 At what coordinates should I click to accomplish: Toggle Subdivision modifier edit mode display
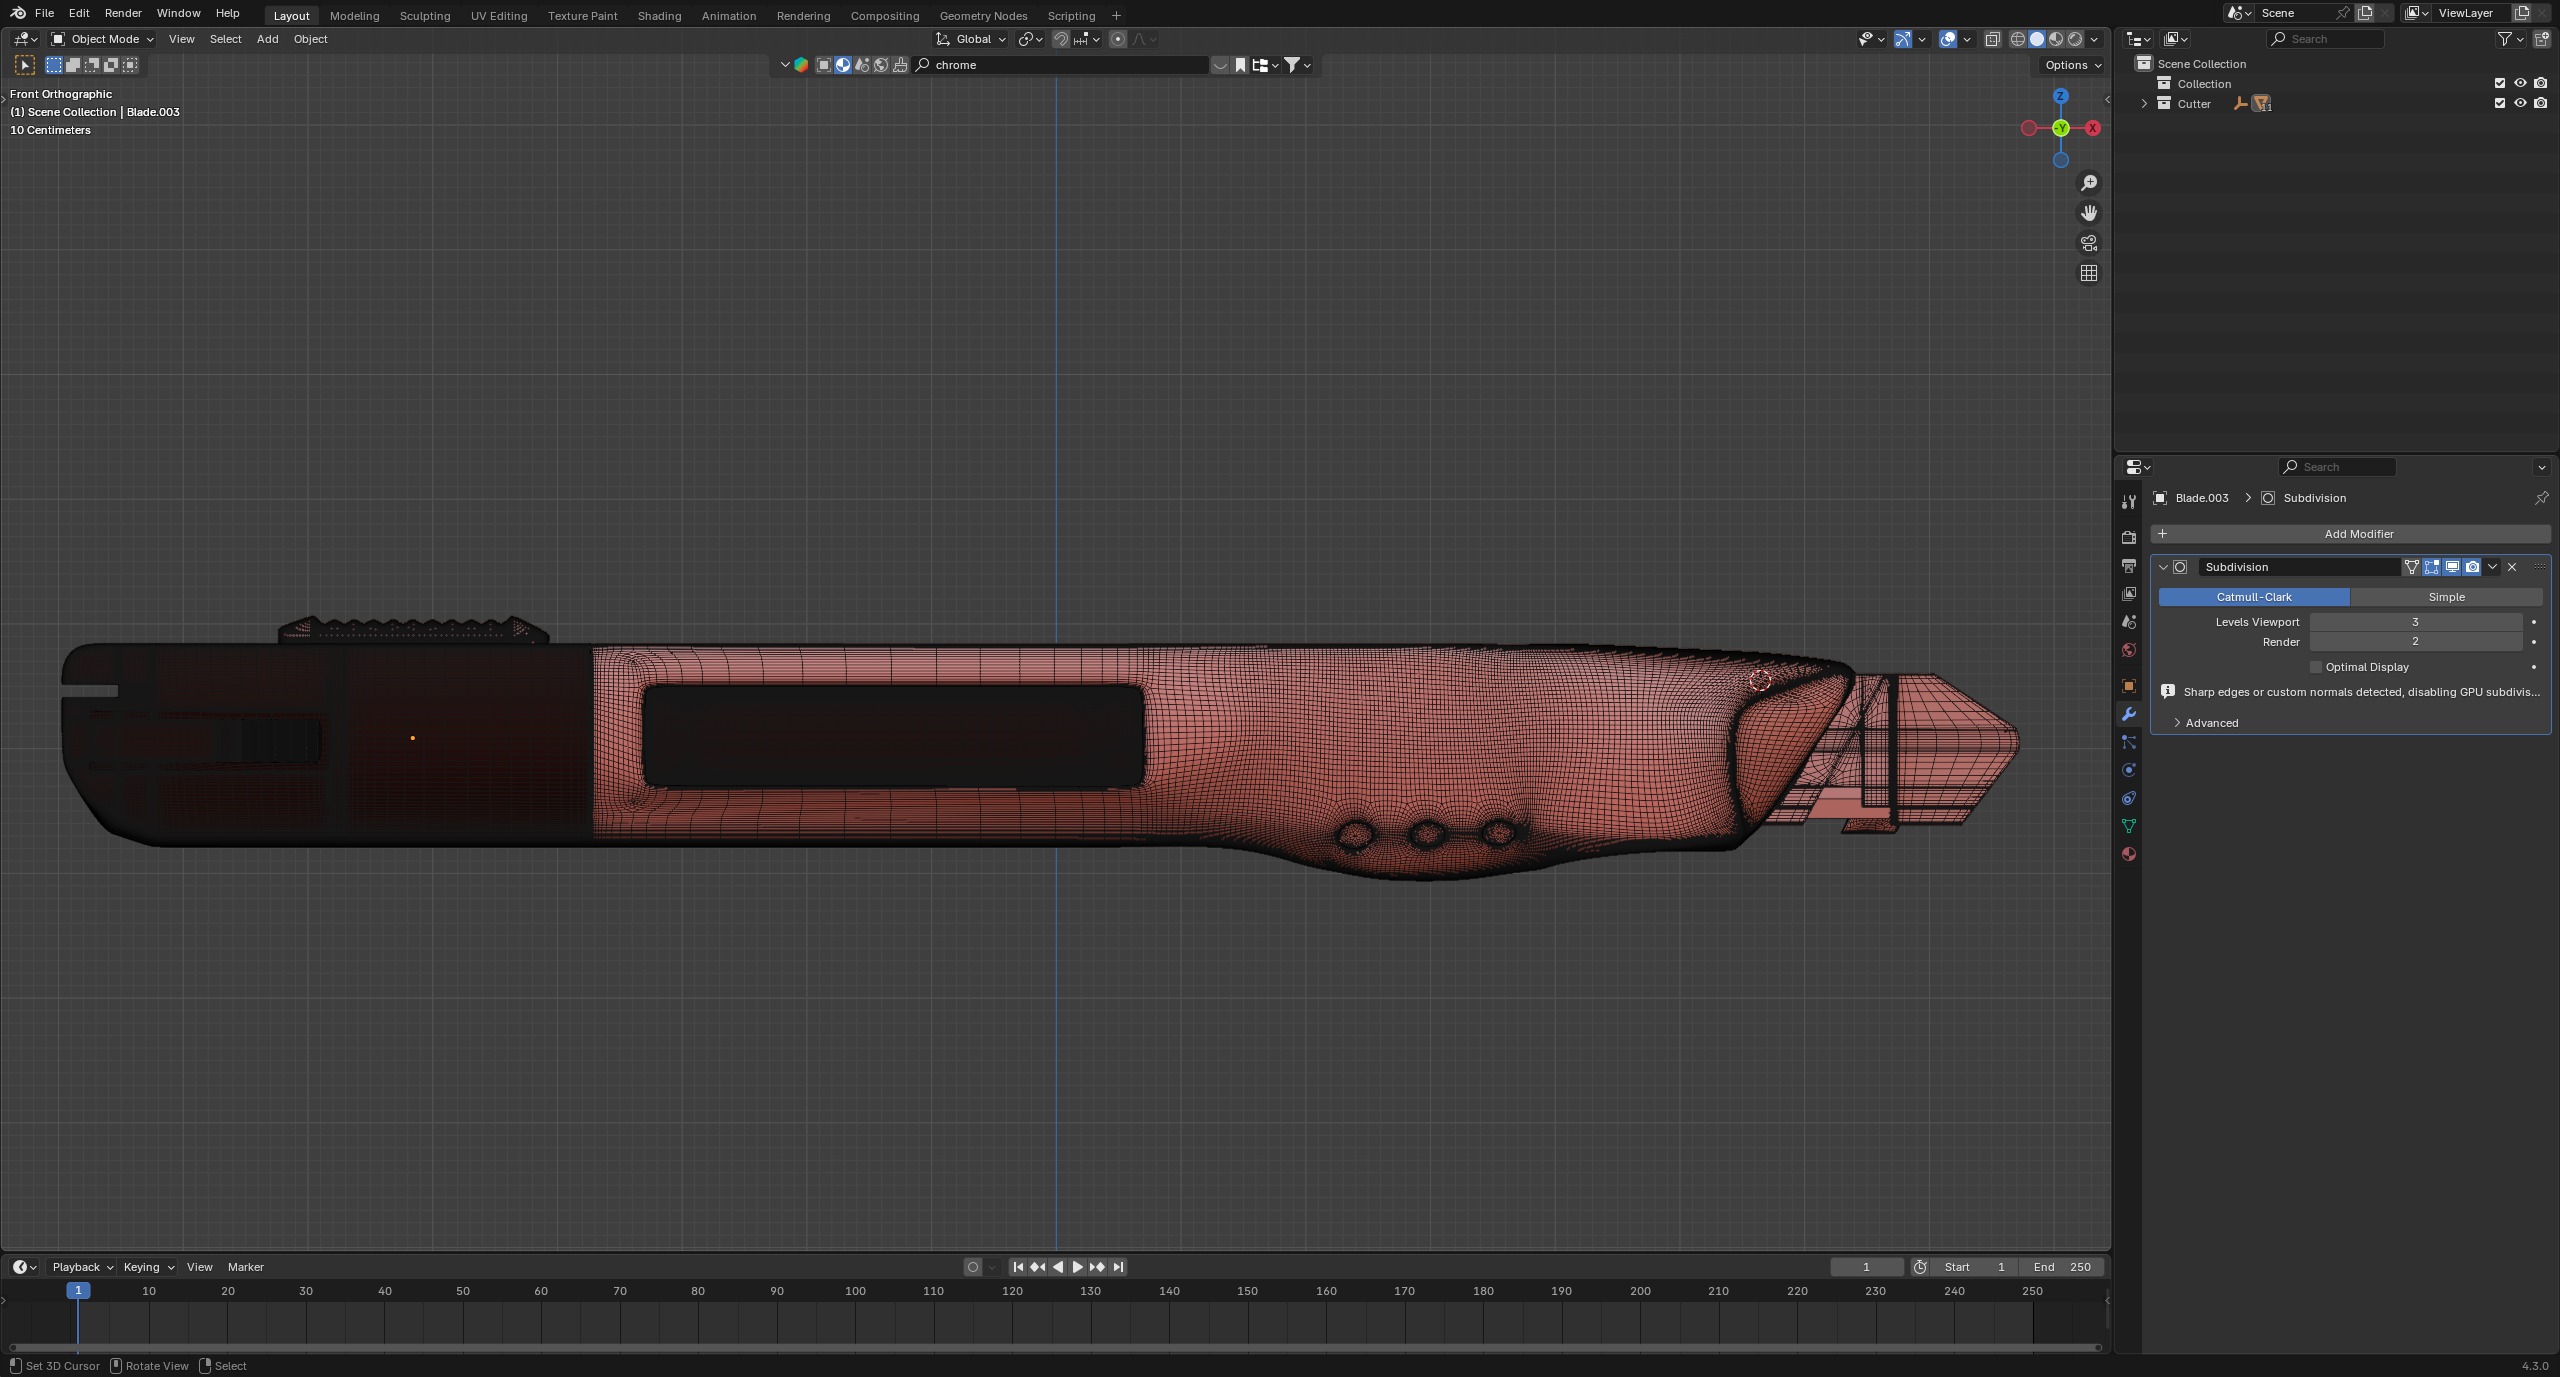point(2432,567)
